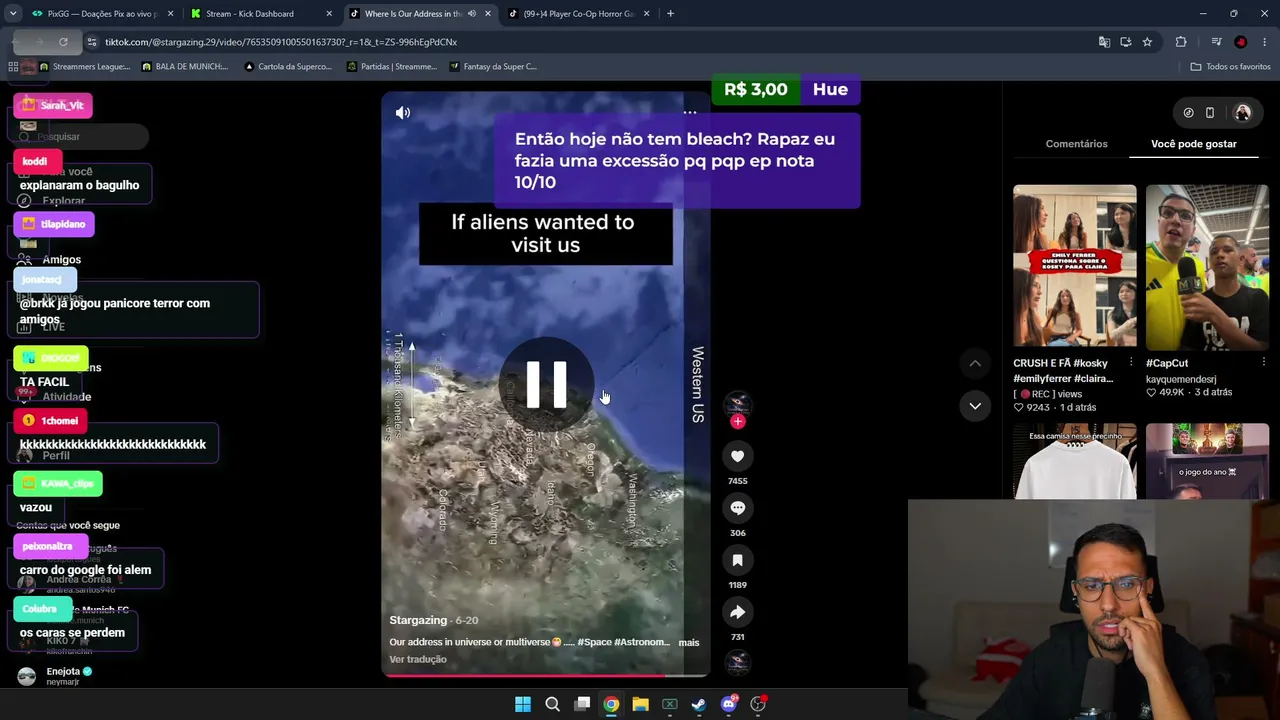Open the "CRUSH E FÃ #kosky" video thumbnail
Image resolution: width=1280 pixels, height=720 pixels.
coord(1075,266)
